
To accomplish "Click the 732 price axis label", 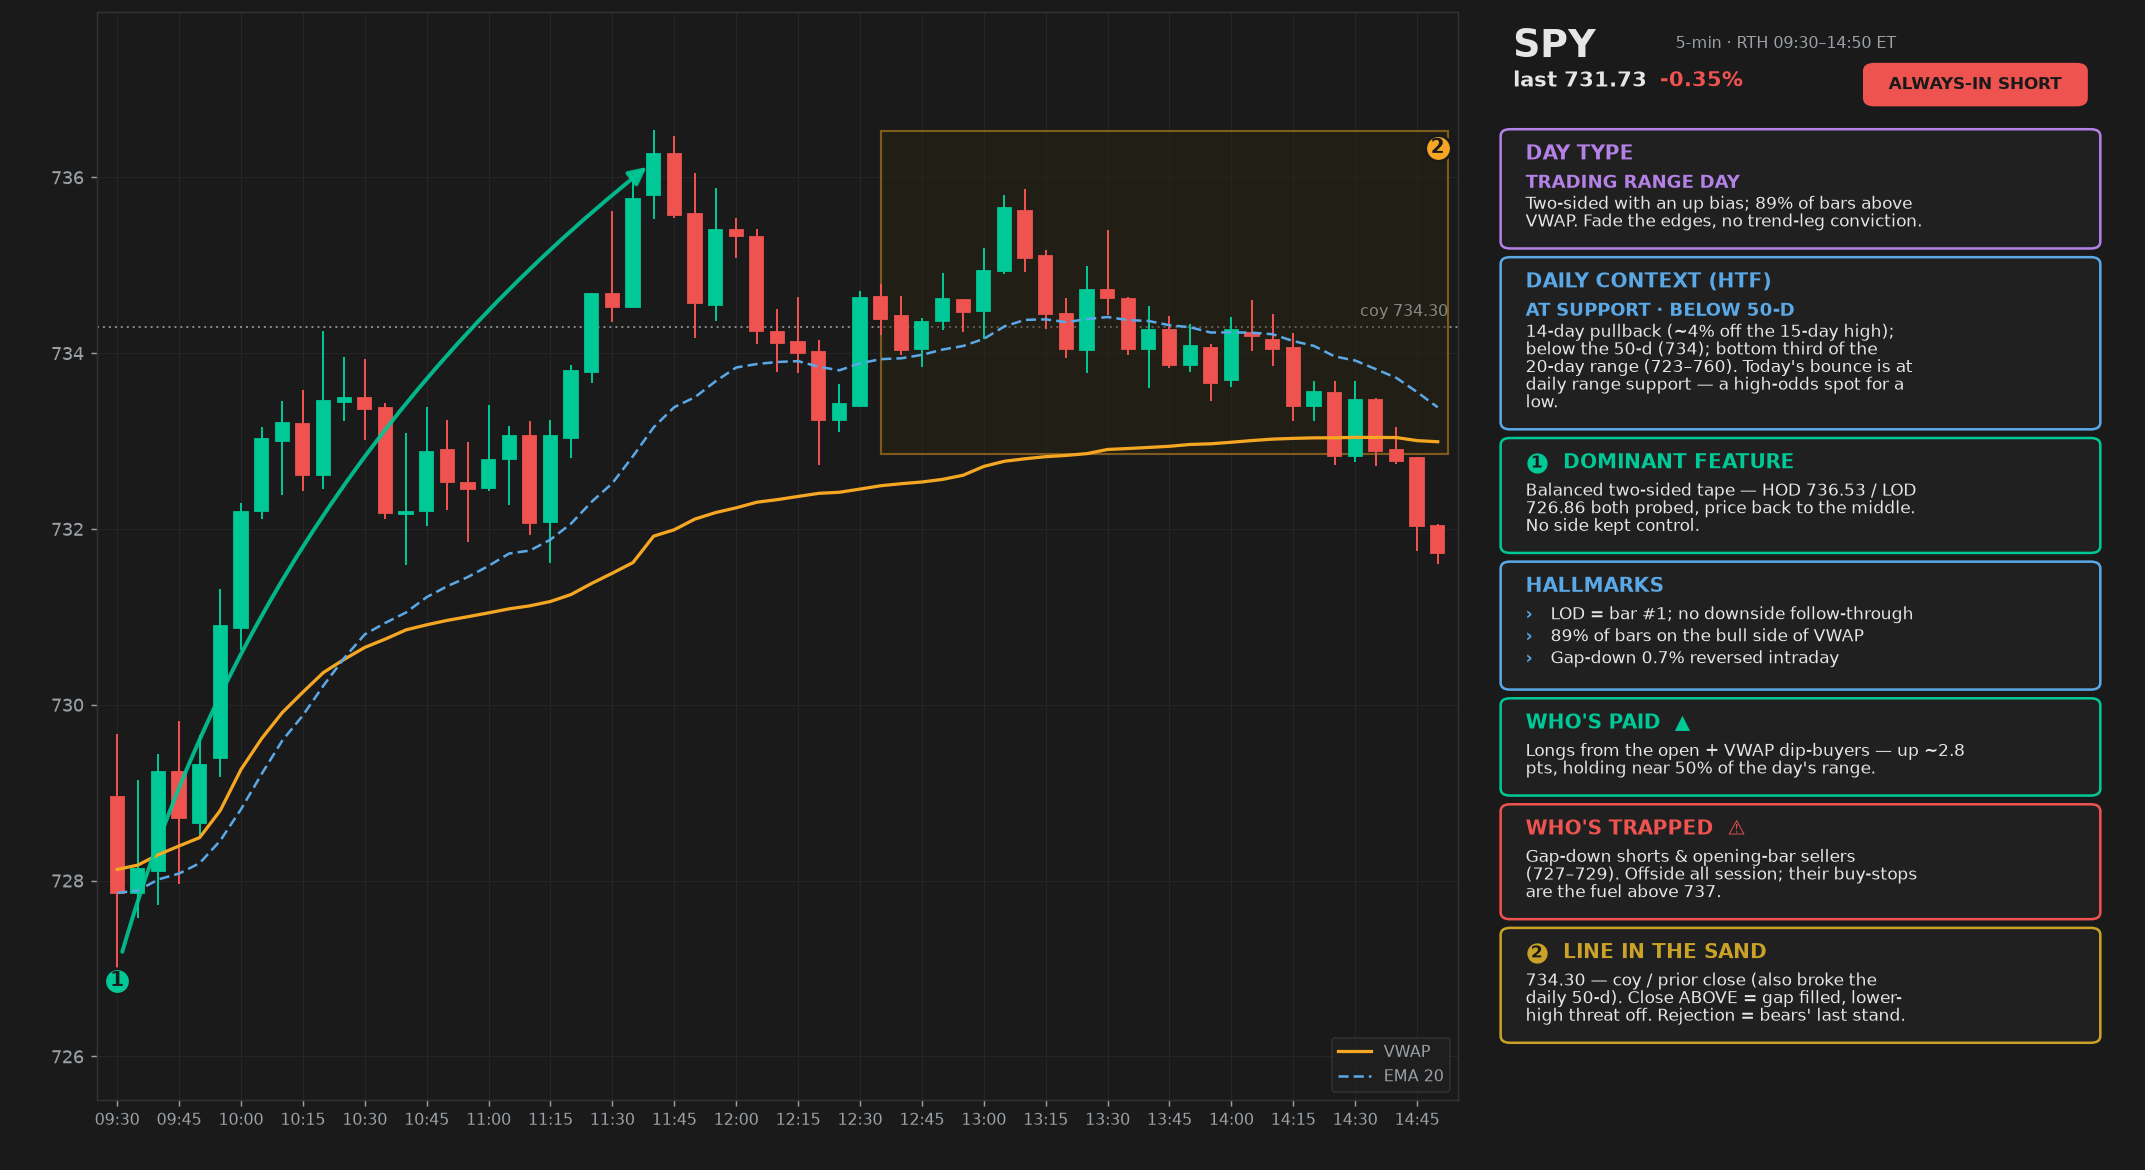I will click(67, 530).
